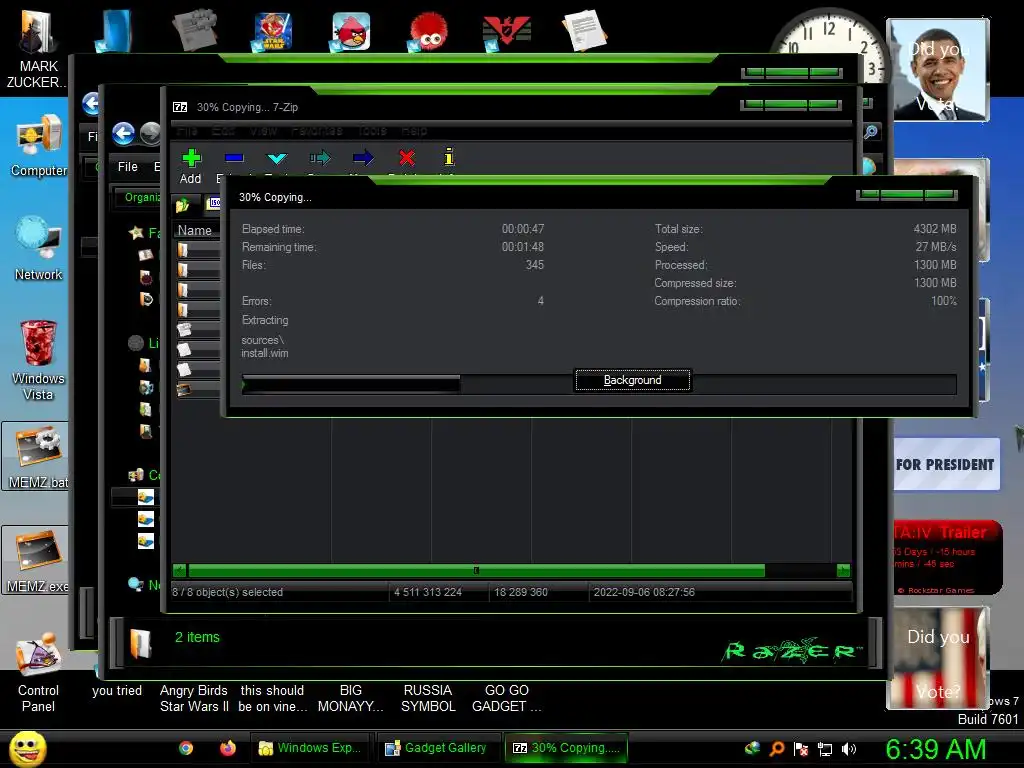Click the yellow Info icon in 7-Zip
1024x768 pixels.
pyautogui.click(x=449, y=157)
